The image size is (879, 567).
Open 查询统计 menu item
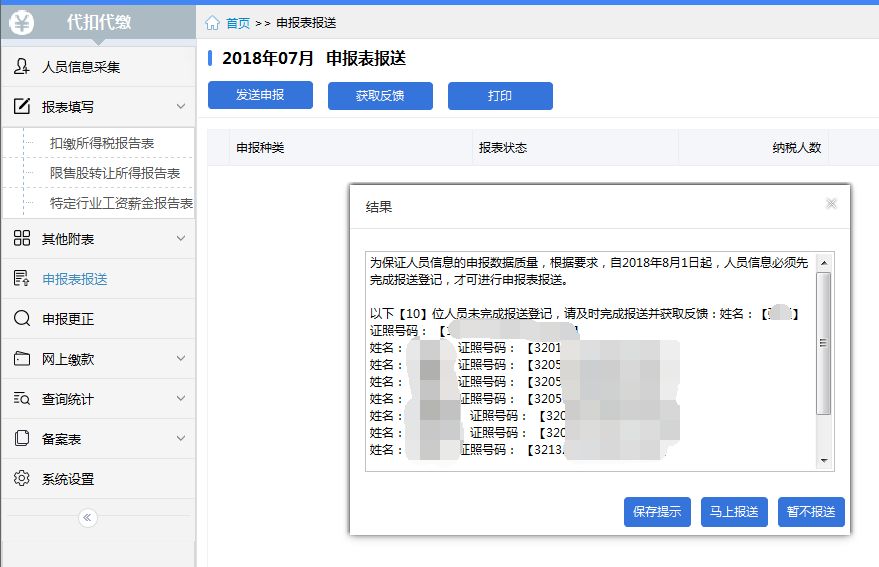98,399
